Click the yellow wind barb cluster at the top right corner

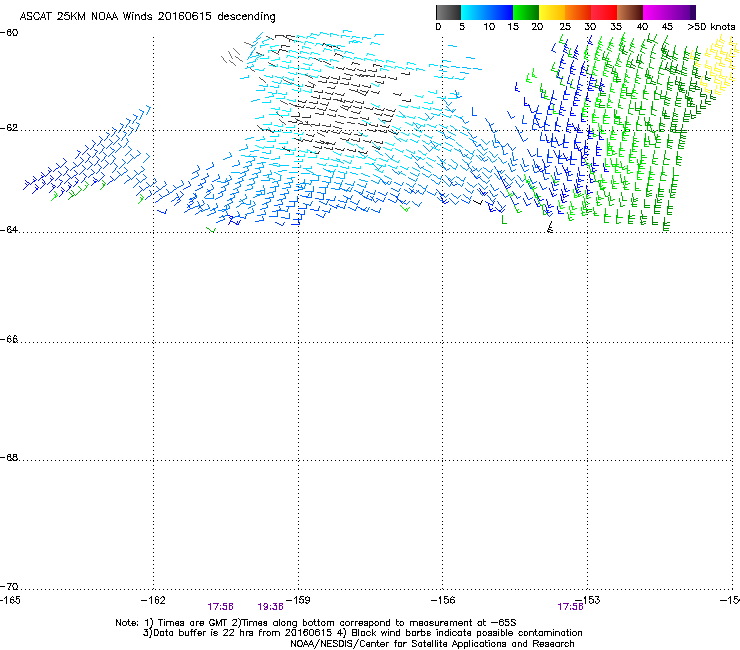coord(716,66)
